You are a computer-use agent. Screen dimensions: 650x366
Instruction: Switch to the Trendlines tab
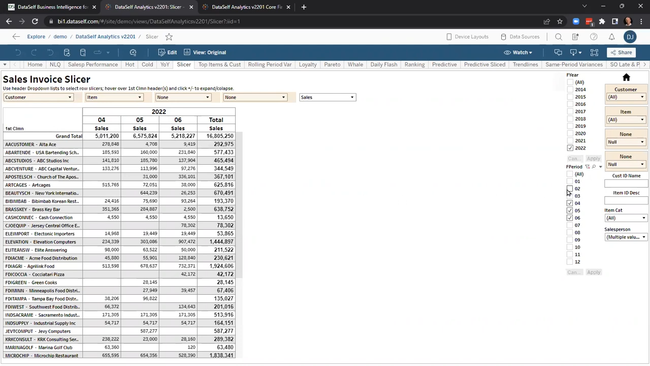525,65
